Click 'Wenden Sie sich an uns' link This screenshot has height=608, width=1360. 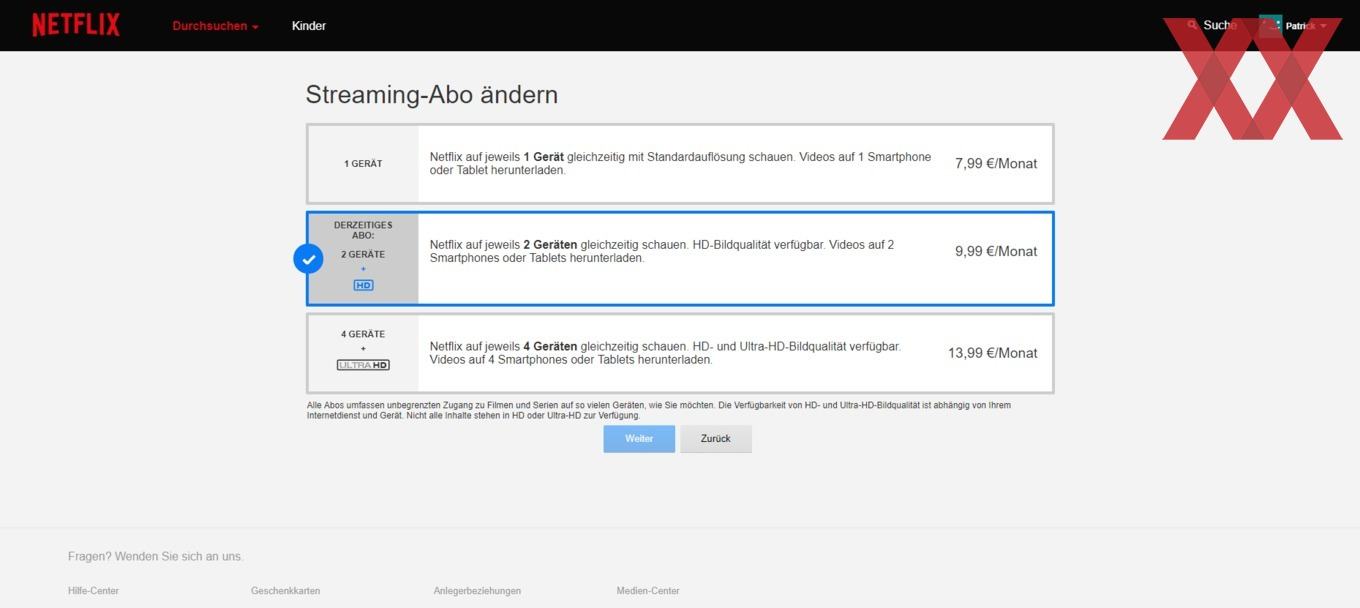tap(179, 556)
